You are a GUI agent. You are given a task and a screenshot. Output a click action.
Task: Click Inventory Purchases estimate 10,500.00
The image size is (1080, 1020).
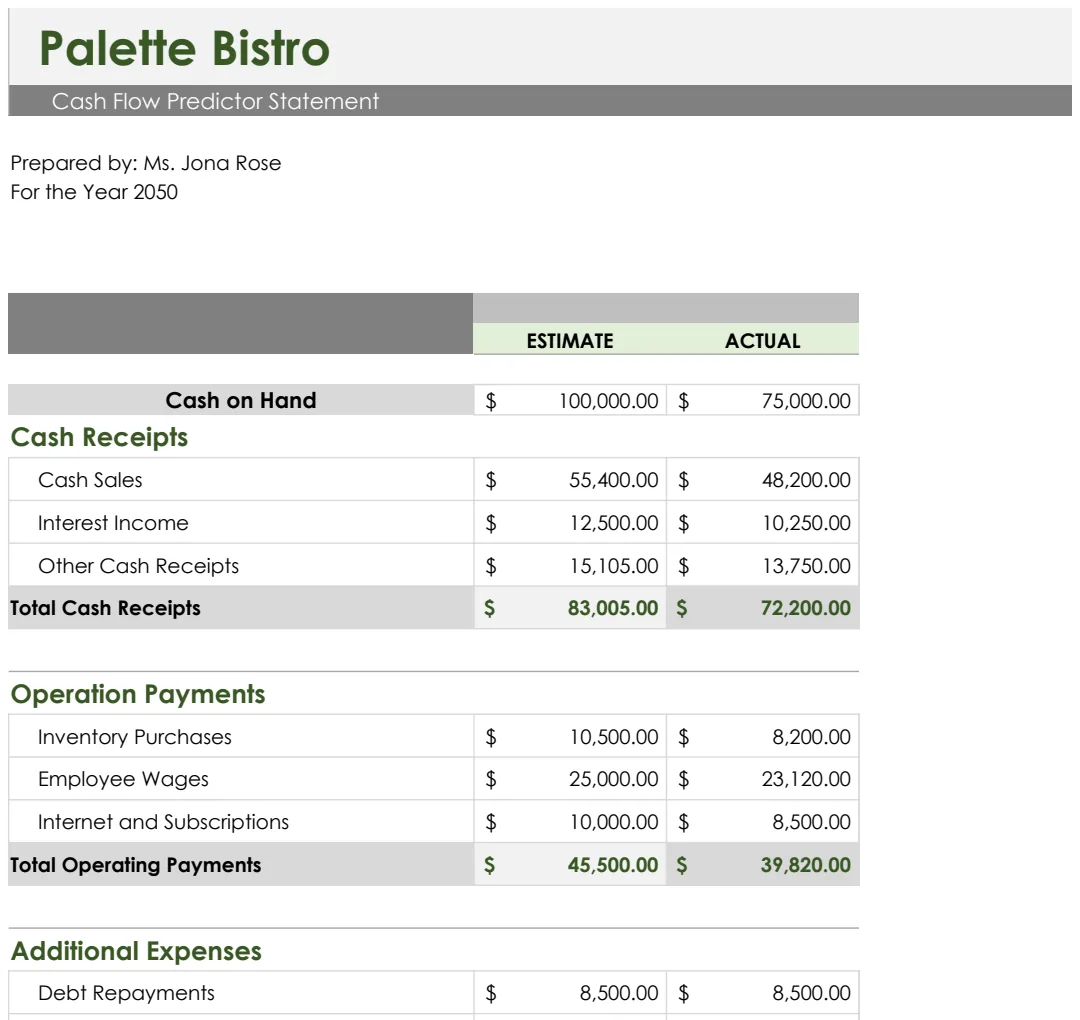point(570,737)
